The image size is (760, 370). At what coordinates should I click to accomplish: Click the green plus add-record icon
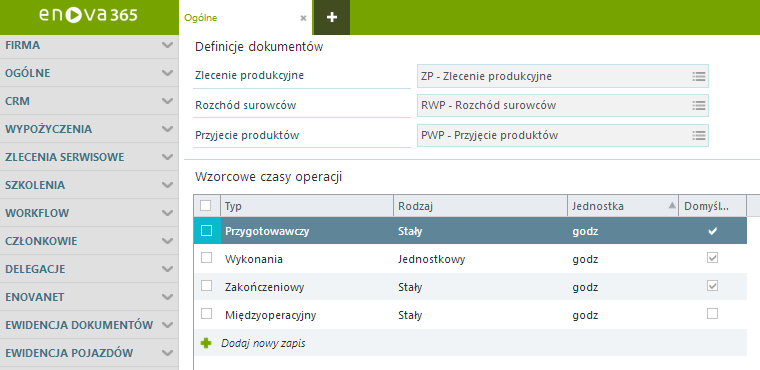206,343
